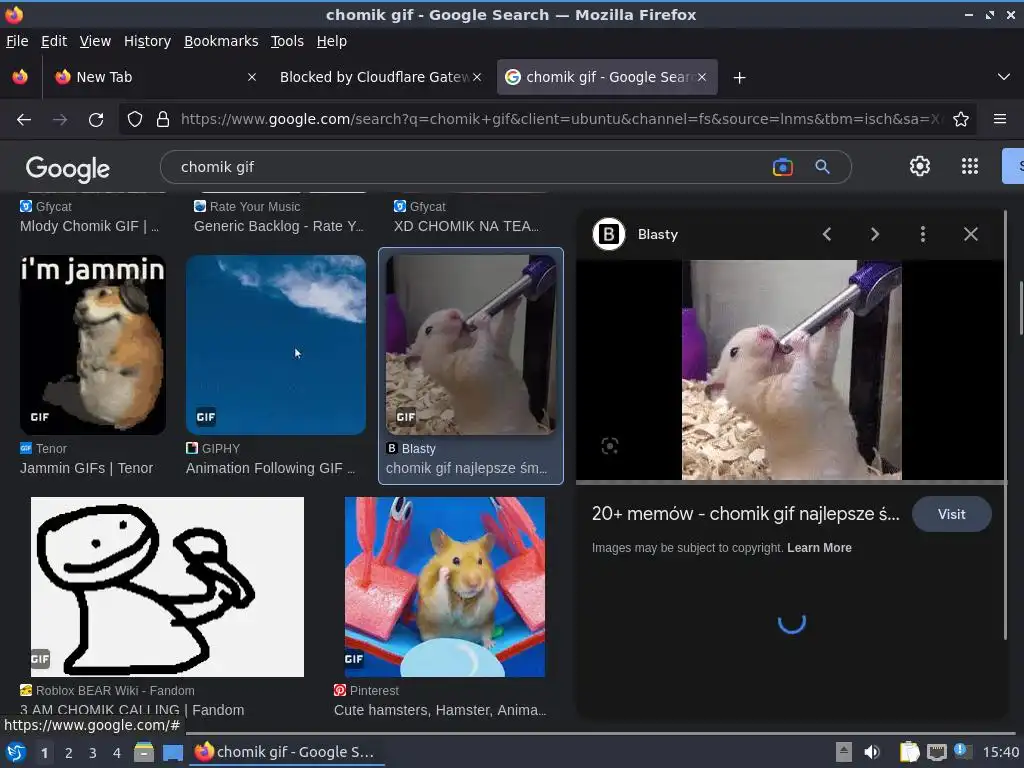The width and height of the screenshot is (1024, 768).
Task: Select the i'm jammin hamster thumbnail
Action: click(93, 345)
